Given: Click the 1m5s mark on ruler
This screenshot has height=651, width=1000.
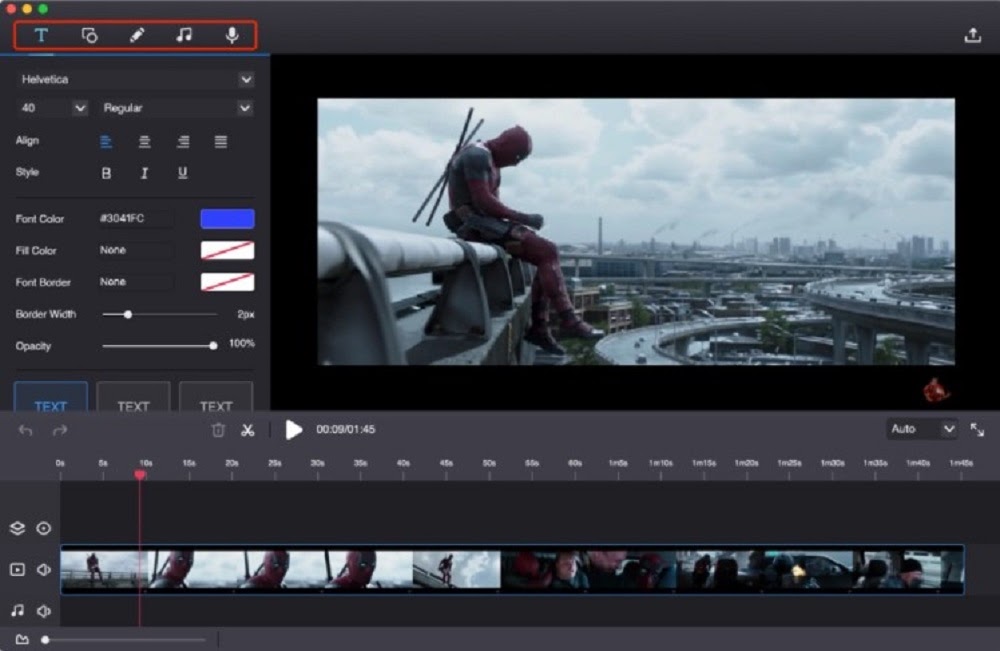Looking at the screenshot, I should pos(618,464).
